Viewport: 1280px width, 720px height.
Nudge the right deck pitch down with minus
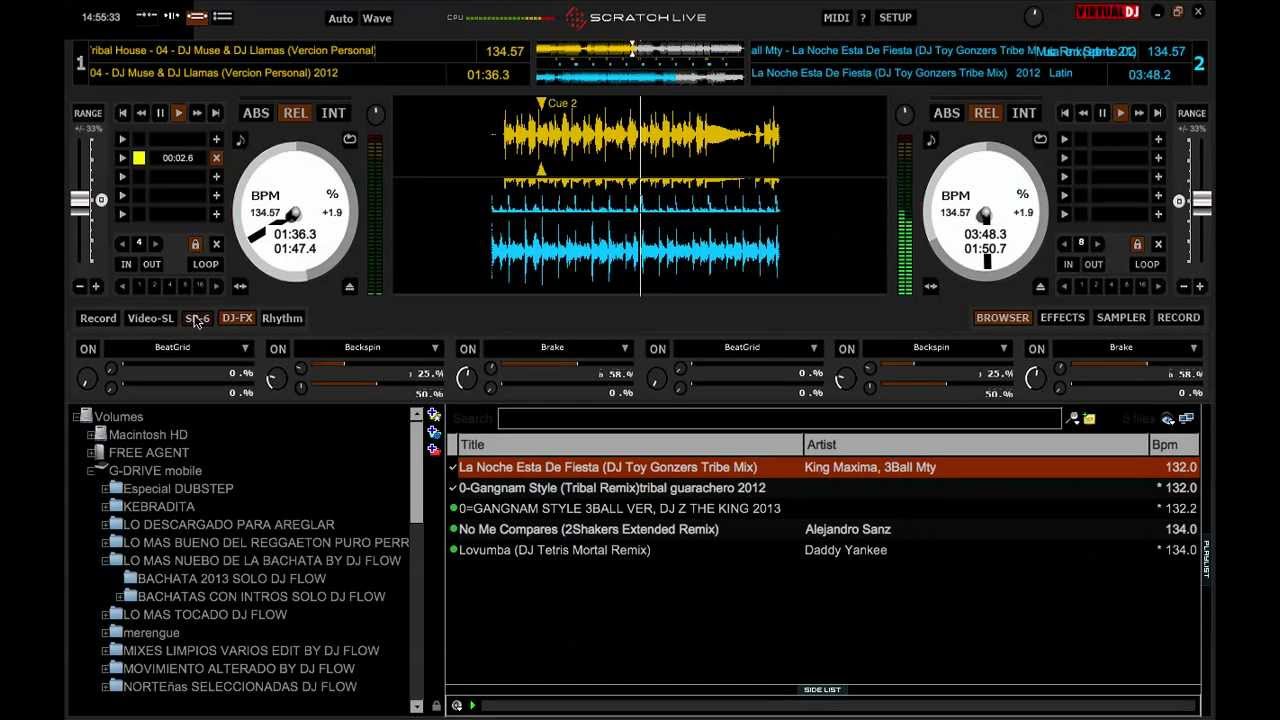tap(1183, 287)
